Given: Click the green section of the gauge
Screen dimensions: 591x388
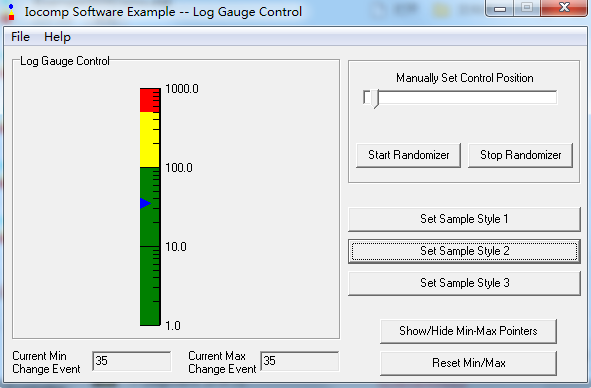Looking at the screenshot, I should 150,247.
